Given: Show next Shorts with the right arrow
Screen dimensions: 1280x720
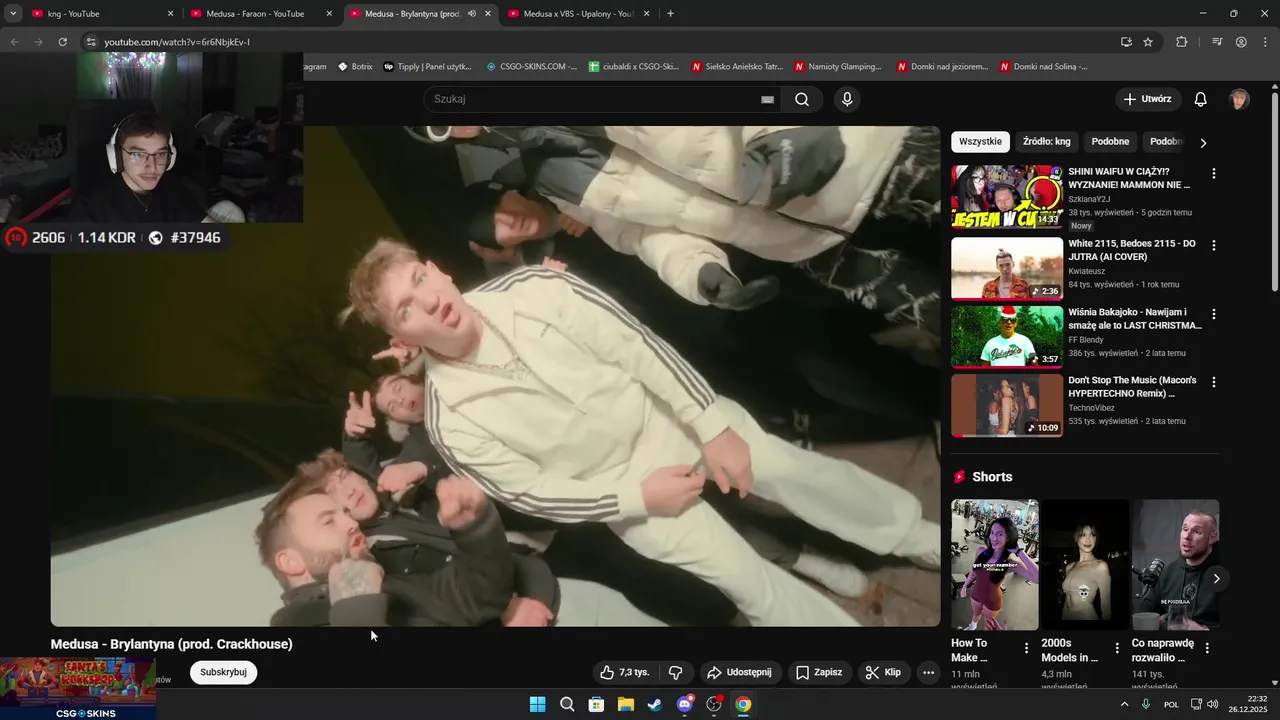Looking at the screenshot, I should coord(1216,578).
